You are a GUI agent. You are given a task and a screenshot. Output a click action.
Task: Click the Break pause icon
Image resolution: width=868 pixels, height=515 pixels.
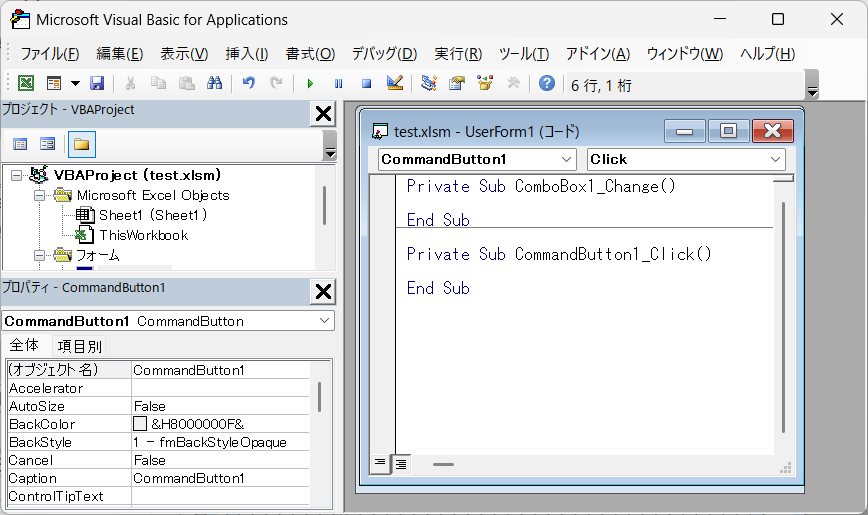point(338,84)
